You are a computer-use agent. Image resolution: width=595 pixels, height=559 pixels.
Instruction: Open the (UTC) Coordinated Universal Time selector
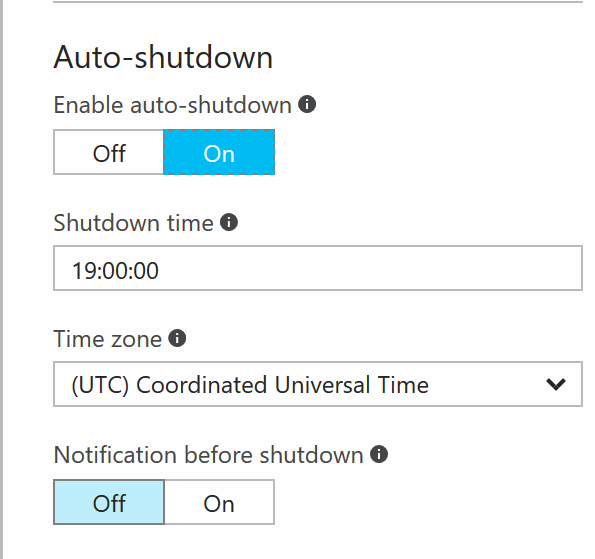pyautogui.click(x=318, y=384)
